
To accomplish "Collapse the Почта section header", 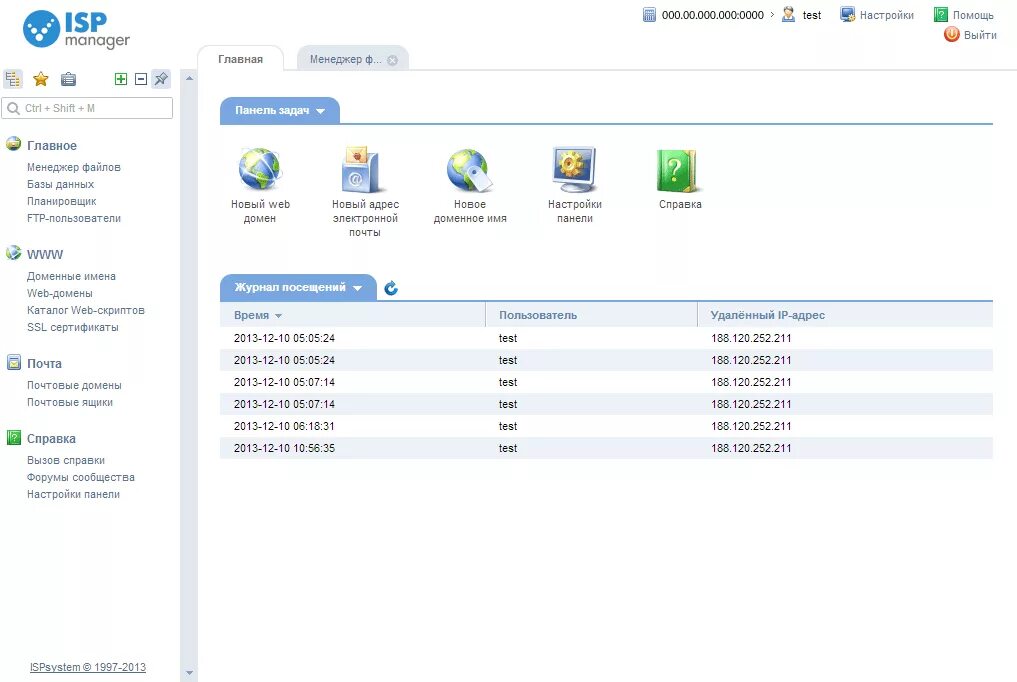I will [44, 364].
